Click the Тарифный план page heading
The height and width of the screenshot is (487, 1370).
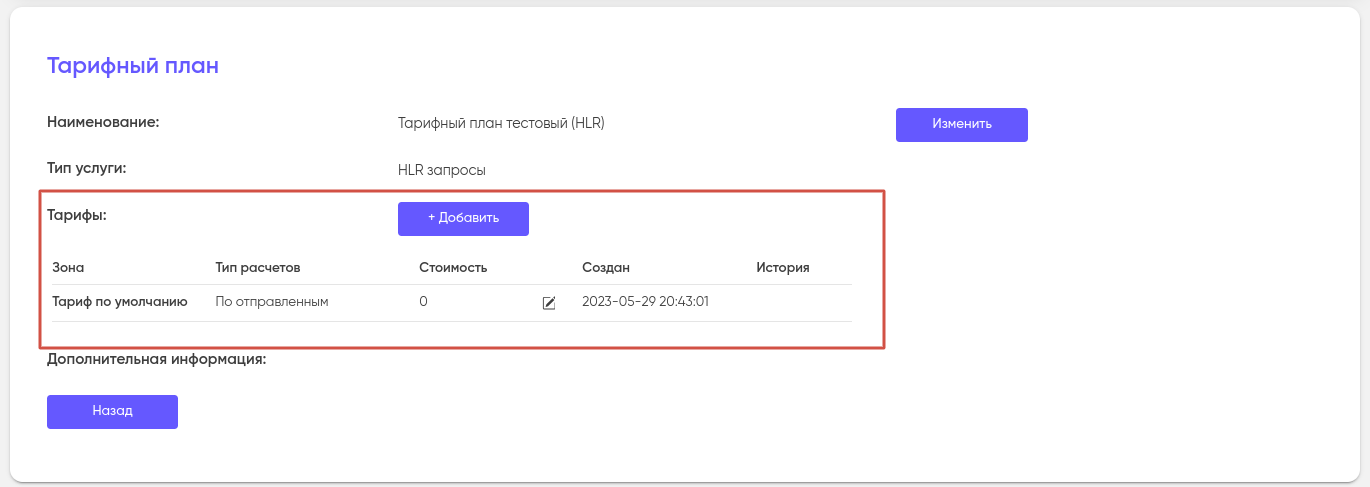(133, 66)
